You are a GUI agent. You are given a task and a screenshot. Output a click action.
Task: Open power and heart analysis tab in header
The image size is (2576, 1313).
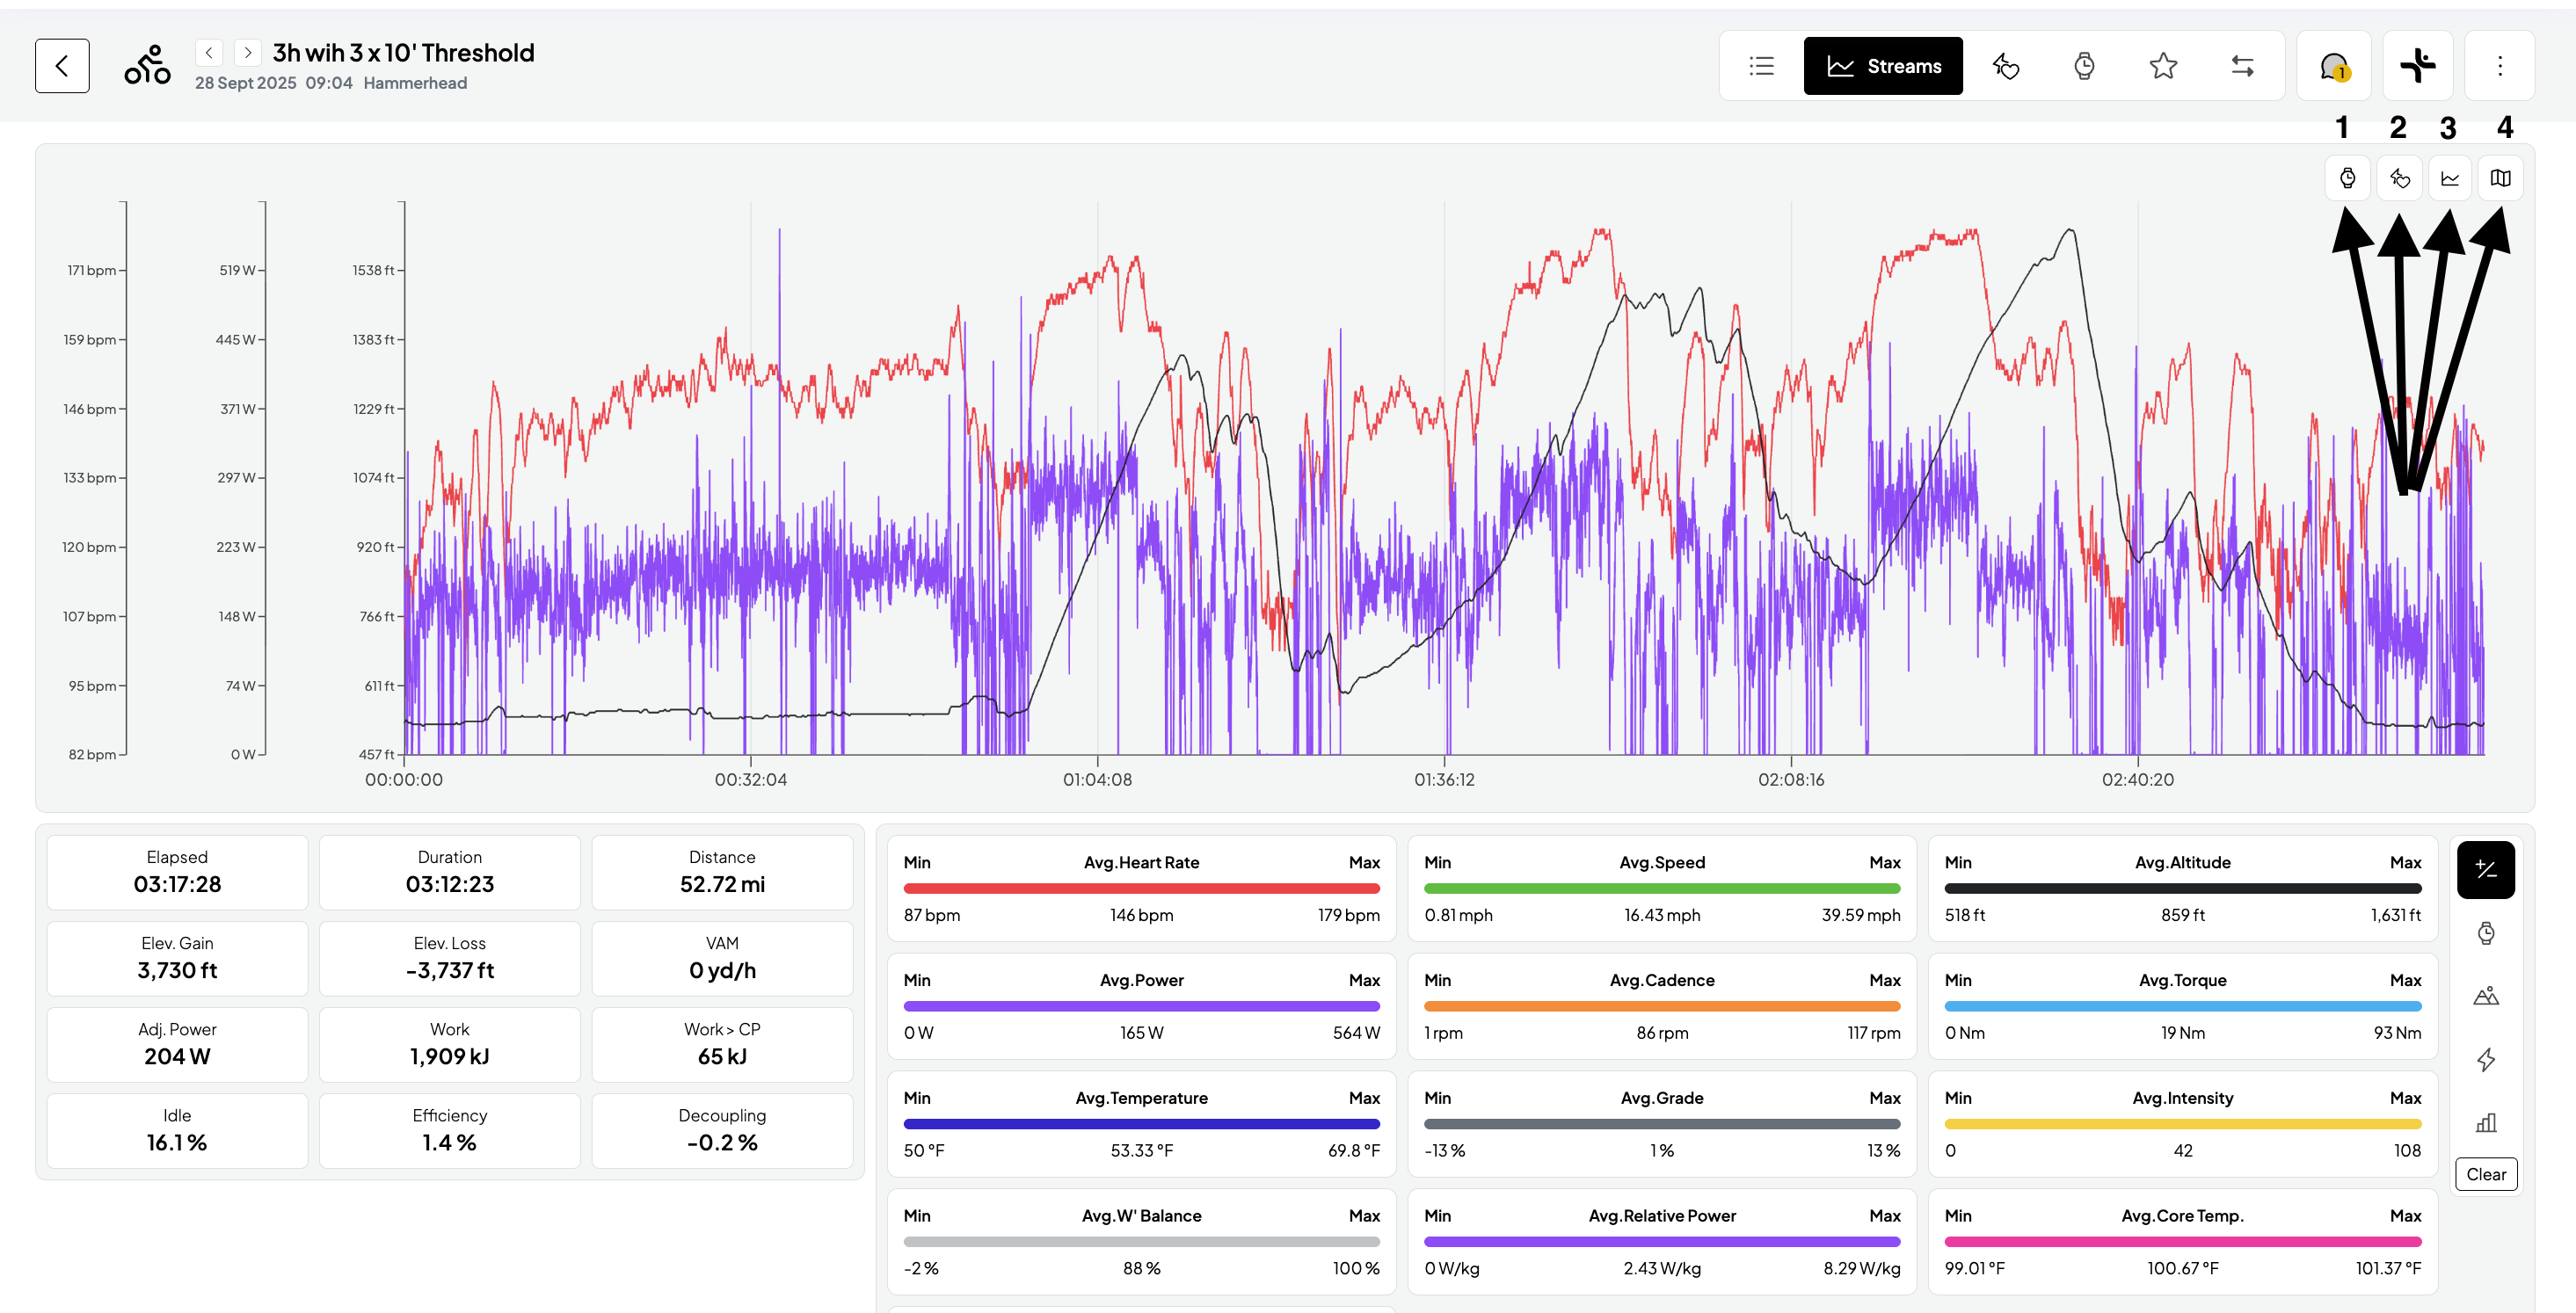coord(2005,66)
